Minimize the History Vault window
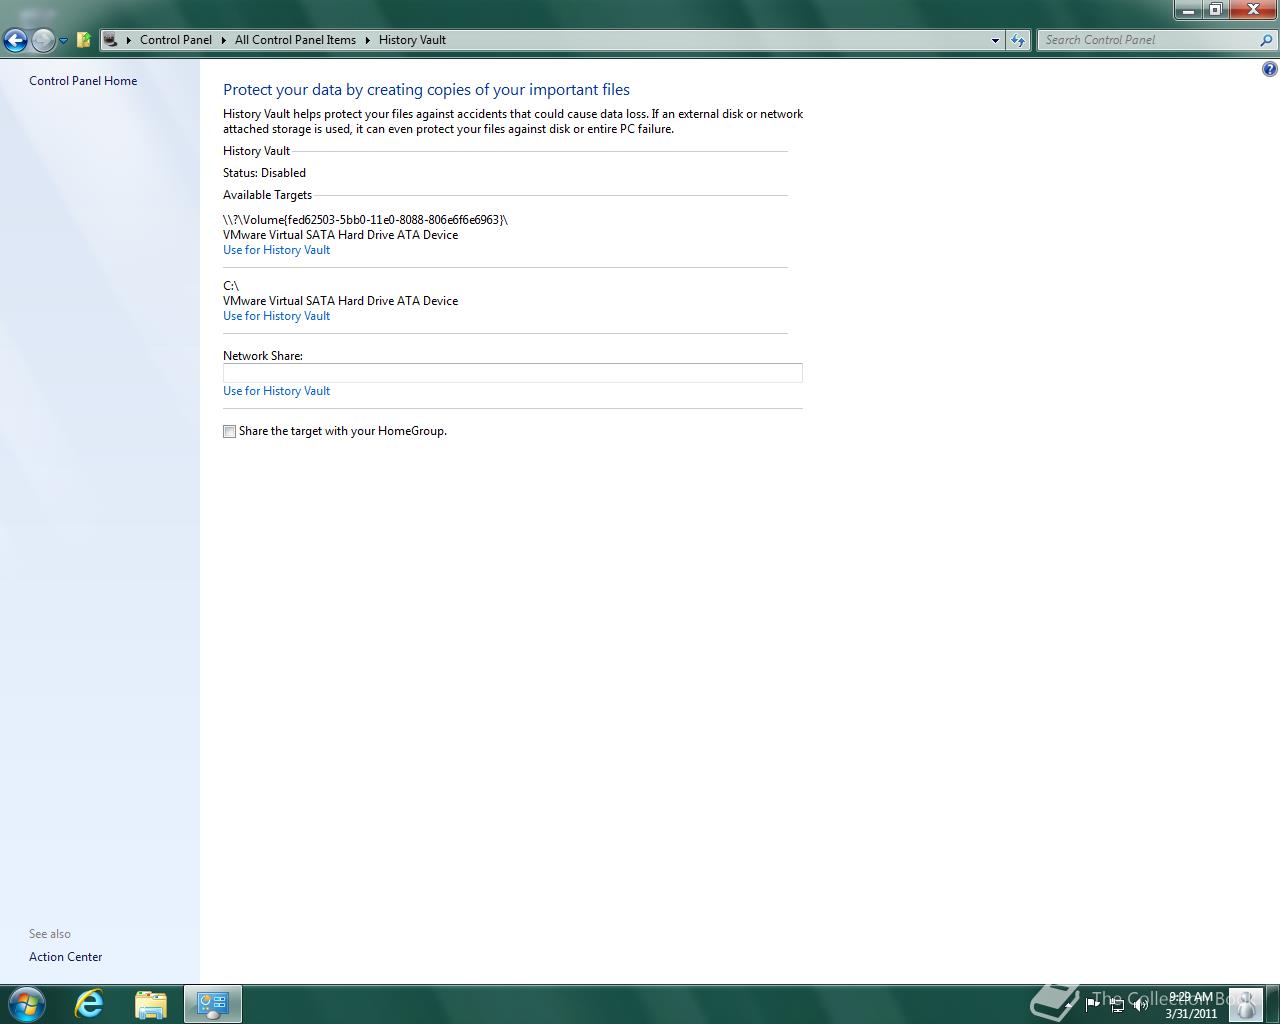Viewport: 1280px width, 1024px height. 1188,10
